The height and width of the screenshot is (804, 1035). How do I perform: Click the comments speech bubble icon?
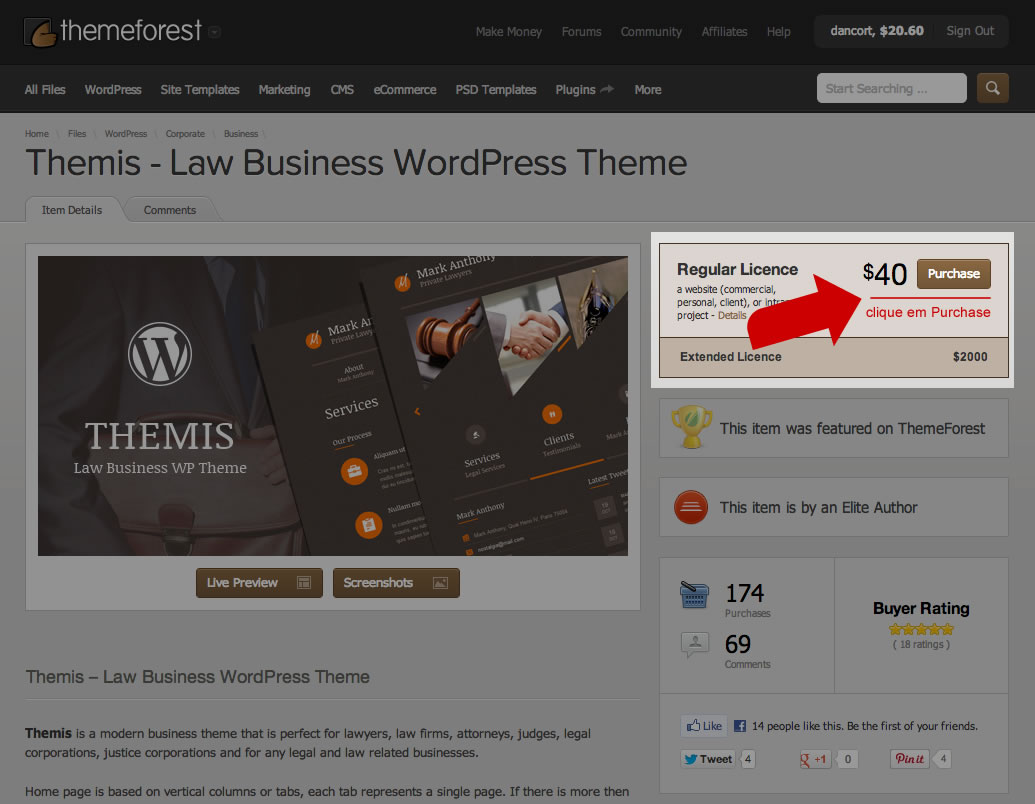click(694, 644)
